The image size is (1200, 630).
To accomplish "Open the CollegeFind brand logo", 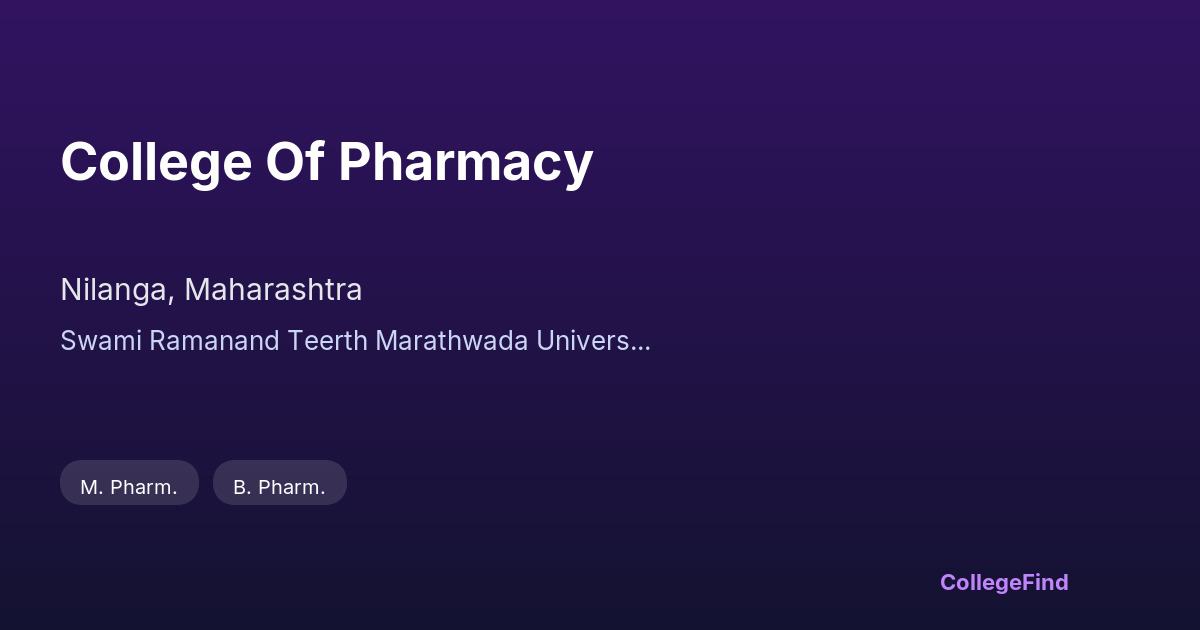I will click(1003, 582).
